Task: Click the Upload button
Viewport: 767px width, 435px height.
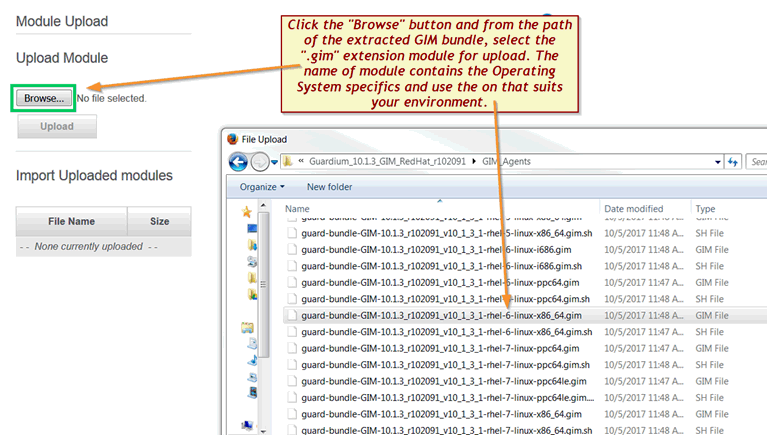Action: [x=57, y=126]
